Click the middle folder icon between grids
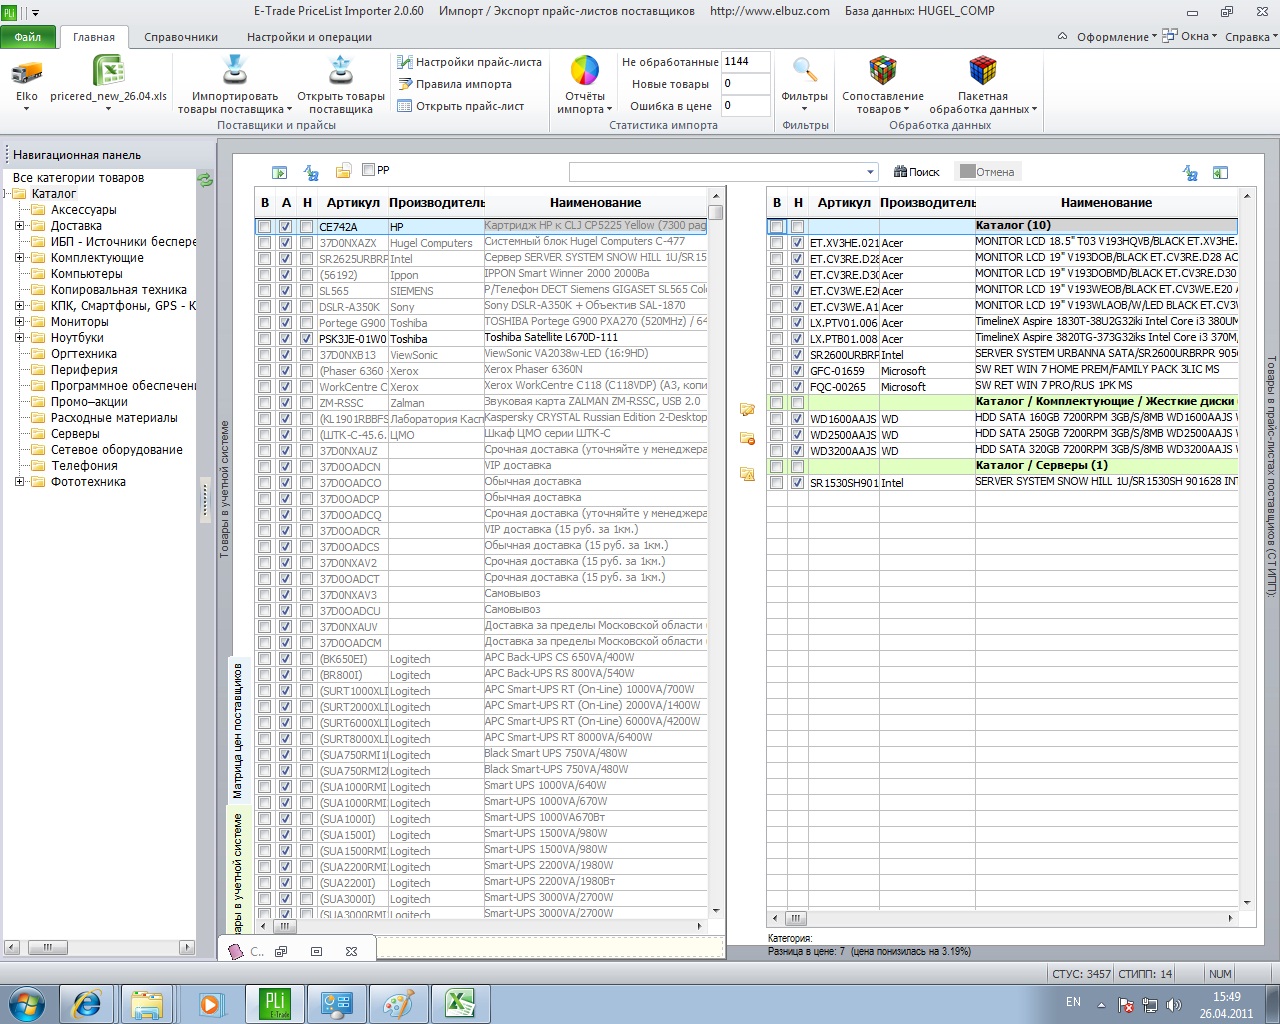The height and width of the screenshot is (1024, 1280). pyautogui.click(x=747, y=438)
